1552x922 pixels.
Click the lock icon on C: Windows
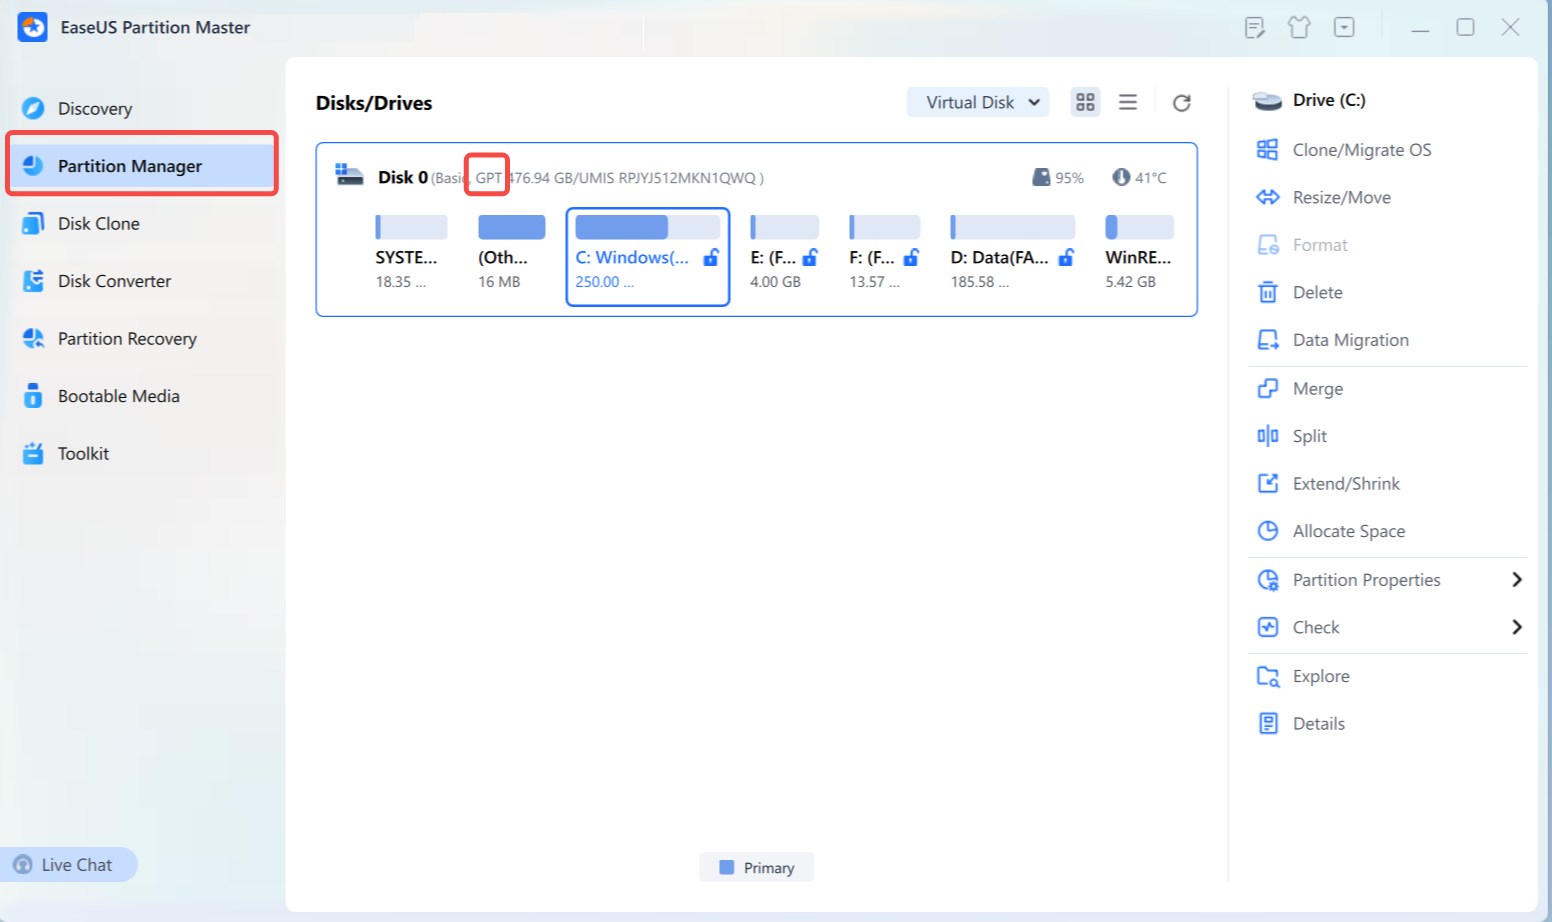click(x=711, y=257)
